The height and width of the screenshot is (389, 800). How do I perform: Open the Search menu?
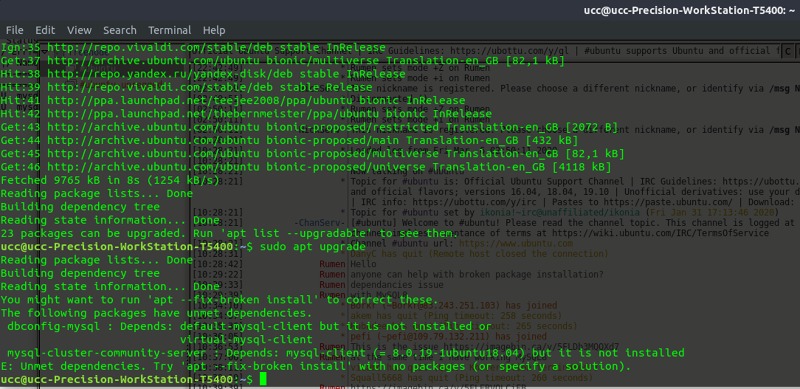(120, 30)
